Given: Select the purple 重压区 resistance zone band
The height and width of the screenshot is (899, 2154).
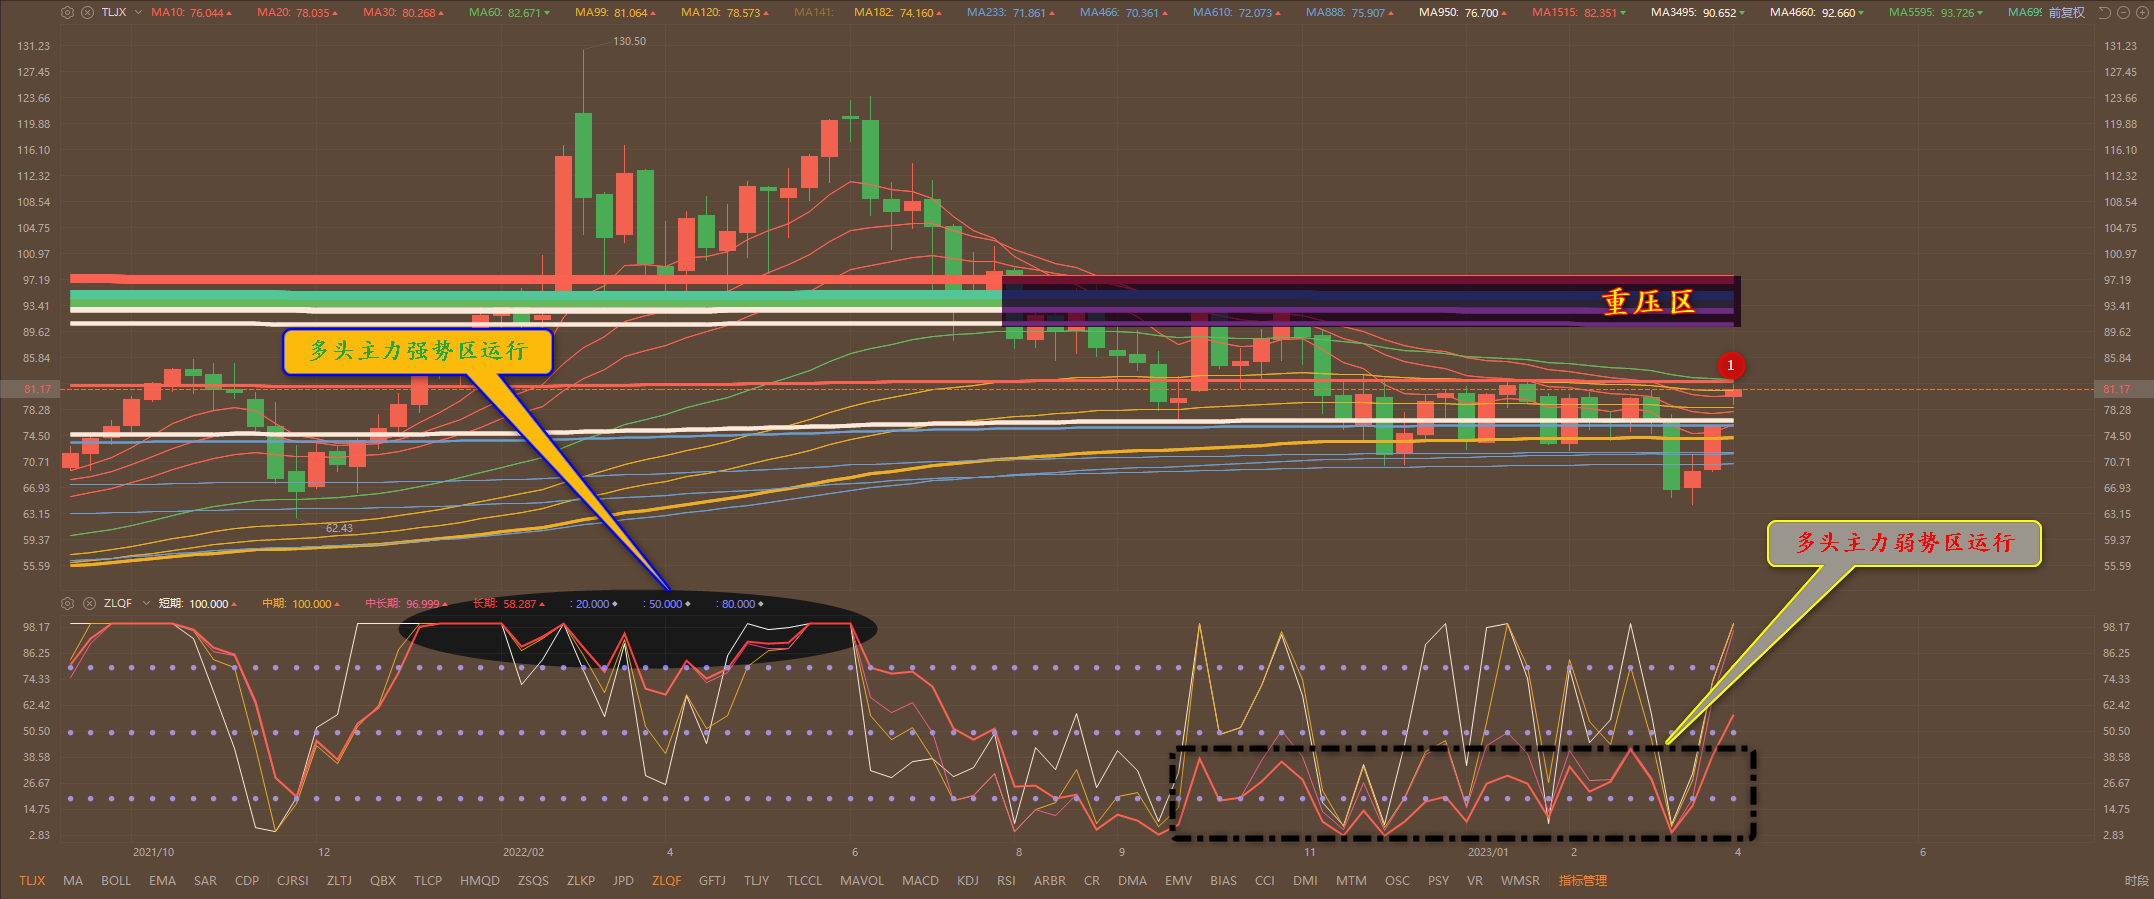Looking at the screenshot, I should click(x=1370, y=301).
